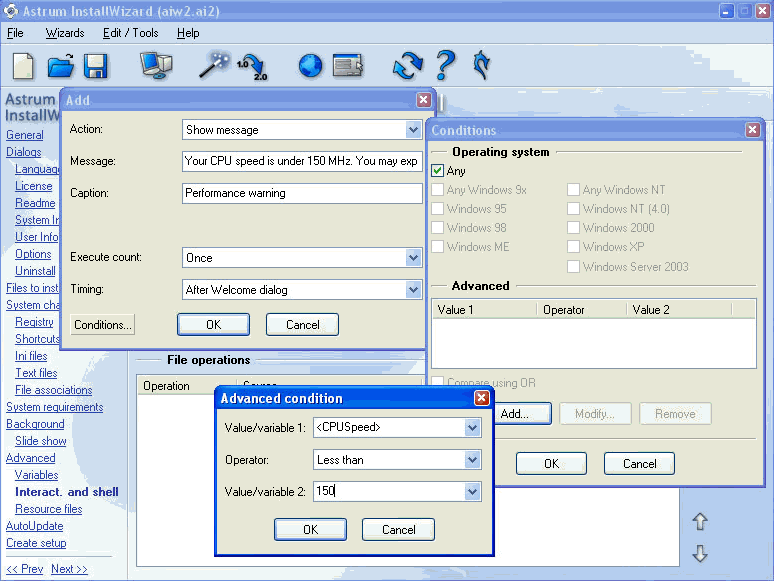Image resolution: width=774 pixels, height=581 pixels.
Task: Click Conditions... button in Add dialog
Action: pyautogui.click(x=103, y=325)
